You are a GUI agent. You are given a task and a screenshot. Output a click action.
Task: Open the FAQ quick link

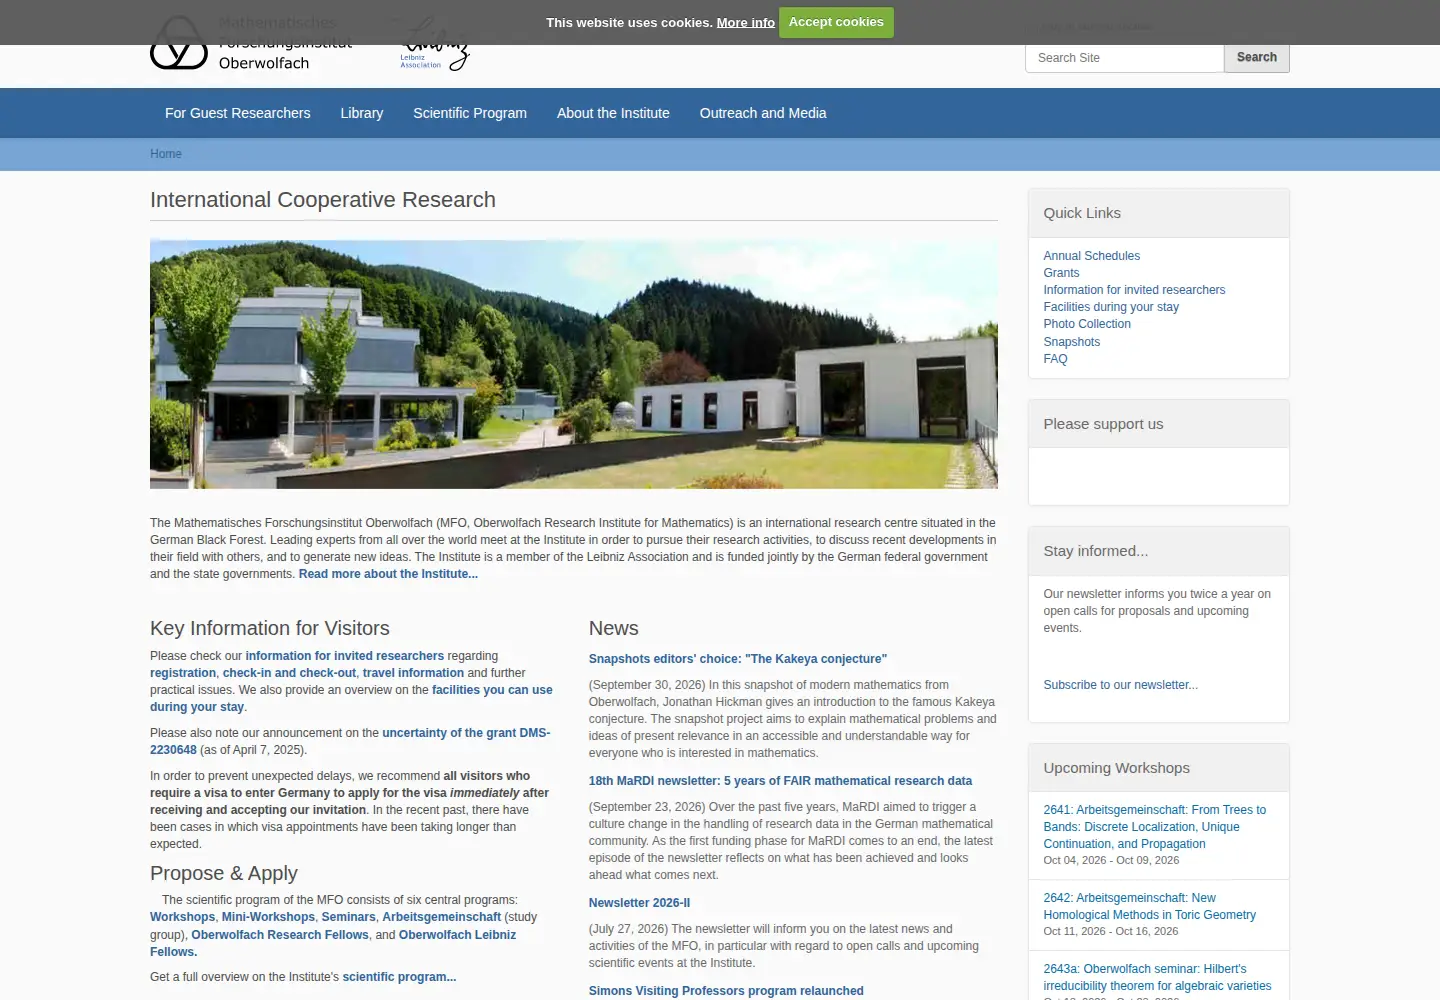[x=1056, y=359]
